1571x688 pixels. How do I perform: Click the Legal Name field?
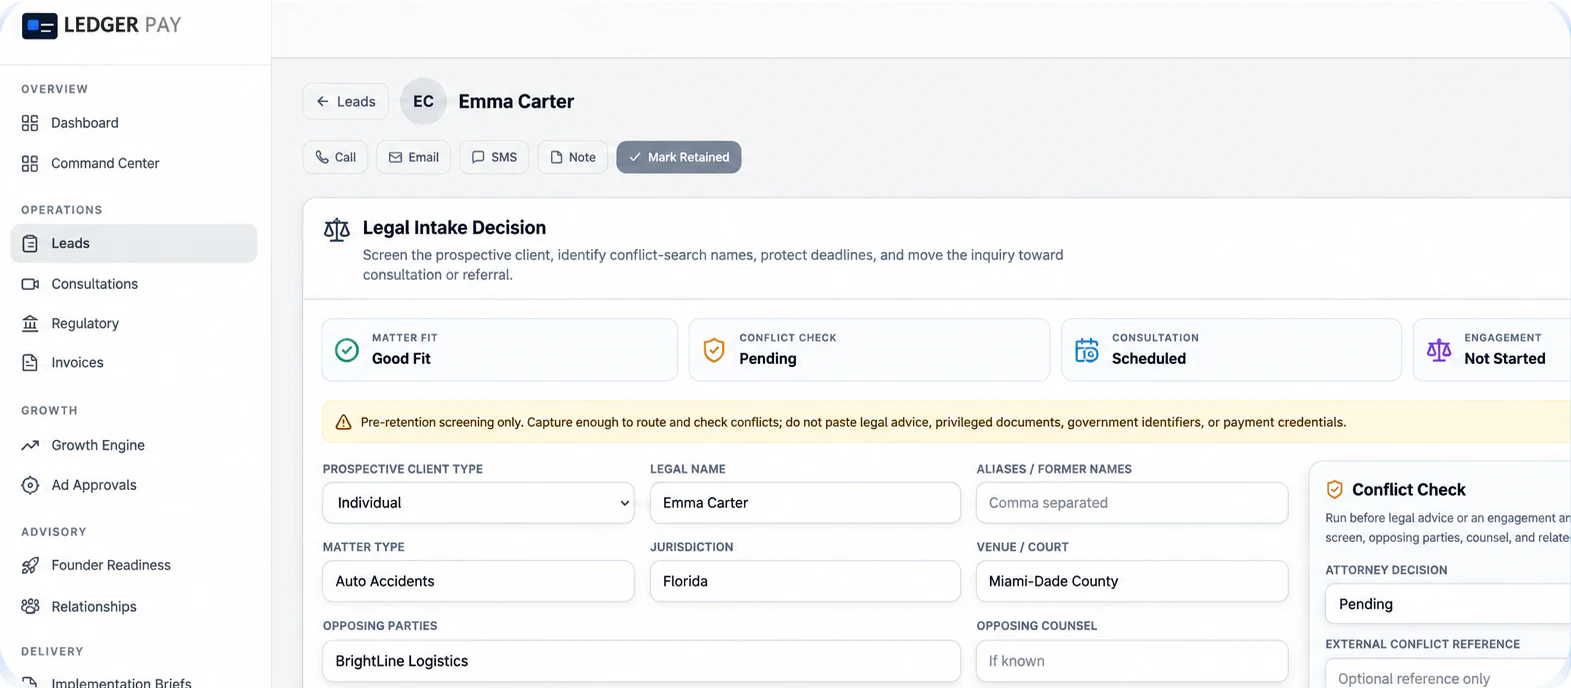click(805, 503)
